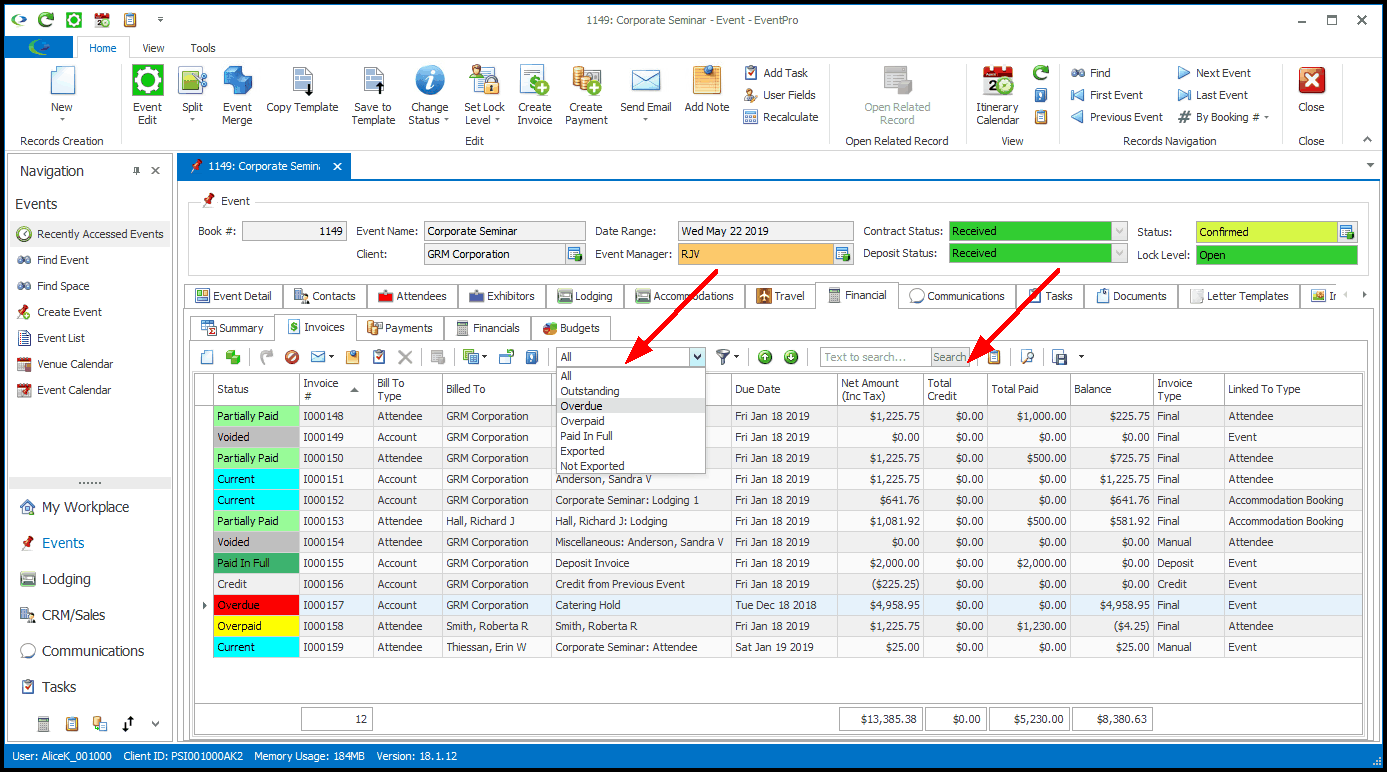Switch to the Budgets tab
The height and width of the screenshot is (772, 1387).
(571, 328)
